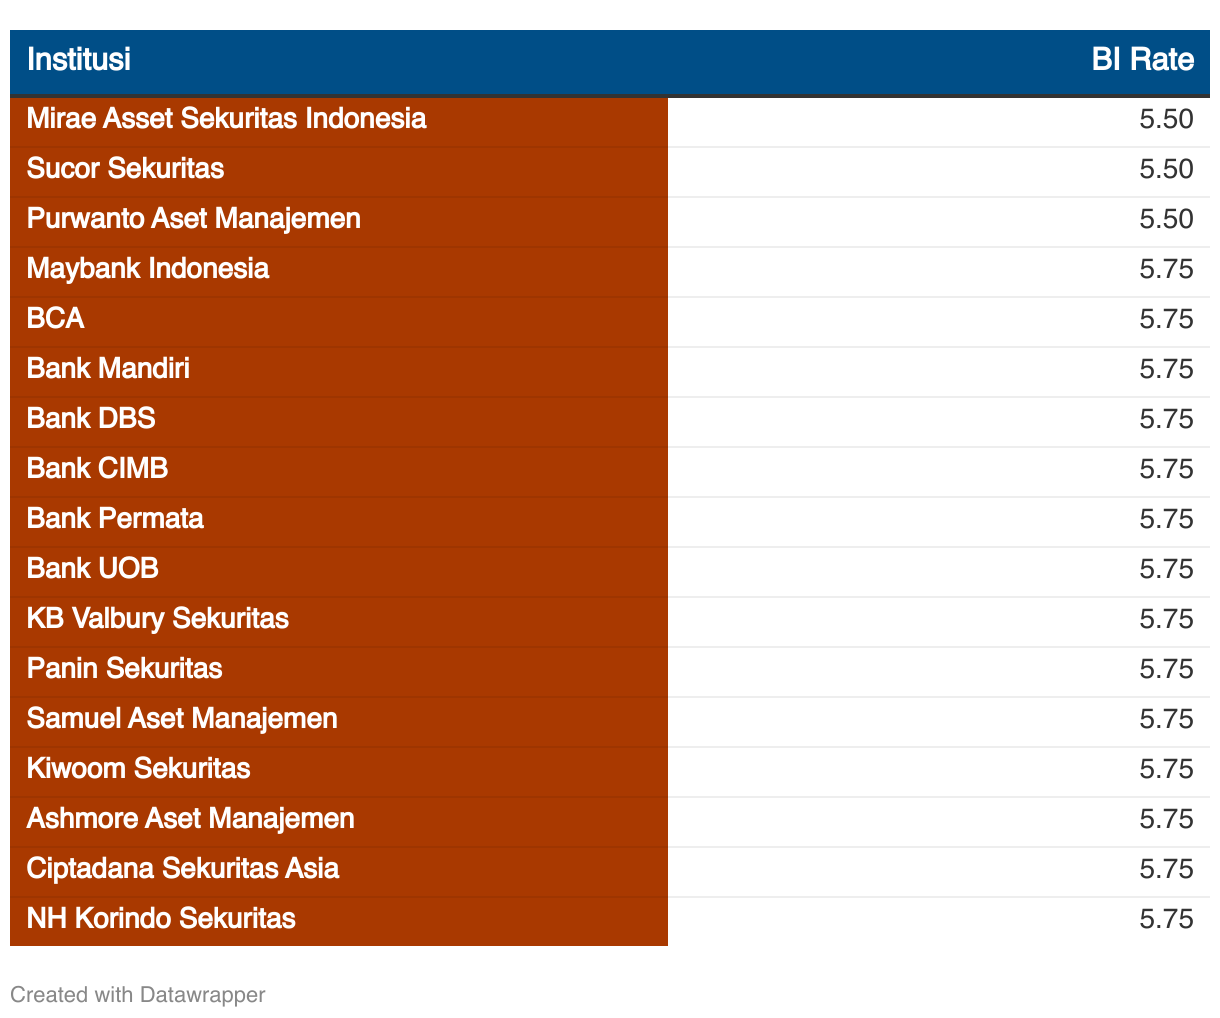Viewport: 1220px width, 1018px height.
Task: Click the 5.75 rate in NH Korindo row
Action: (x=1166, y=919)
